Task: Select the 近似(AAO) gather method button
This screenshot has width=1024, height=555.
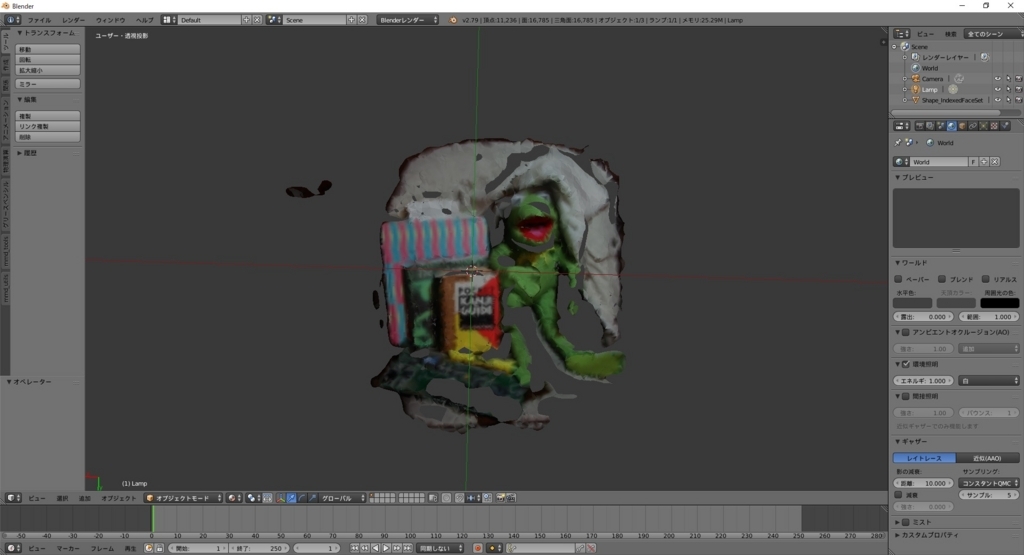Action: pyautogui.click(x=987, y=457)
